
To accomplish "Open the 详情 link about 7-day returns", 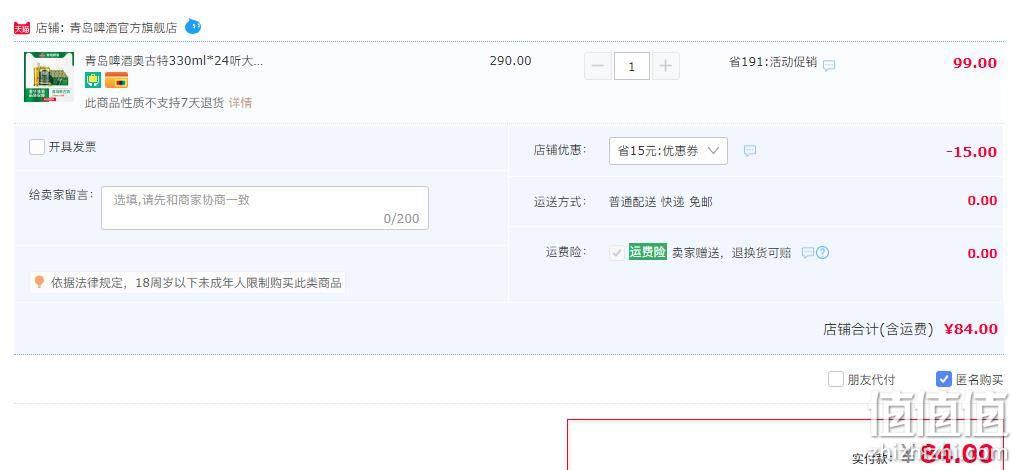I will [x=240, y=103].
